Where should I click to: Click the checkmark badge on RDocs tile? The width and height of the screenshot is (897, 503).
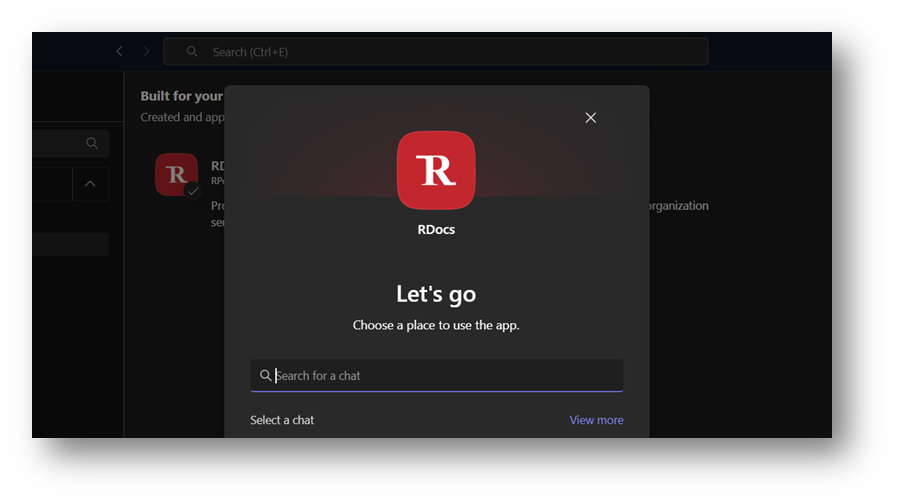pyautogui.click(x=193, y=191)
